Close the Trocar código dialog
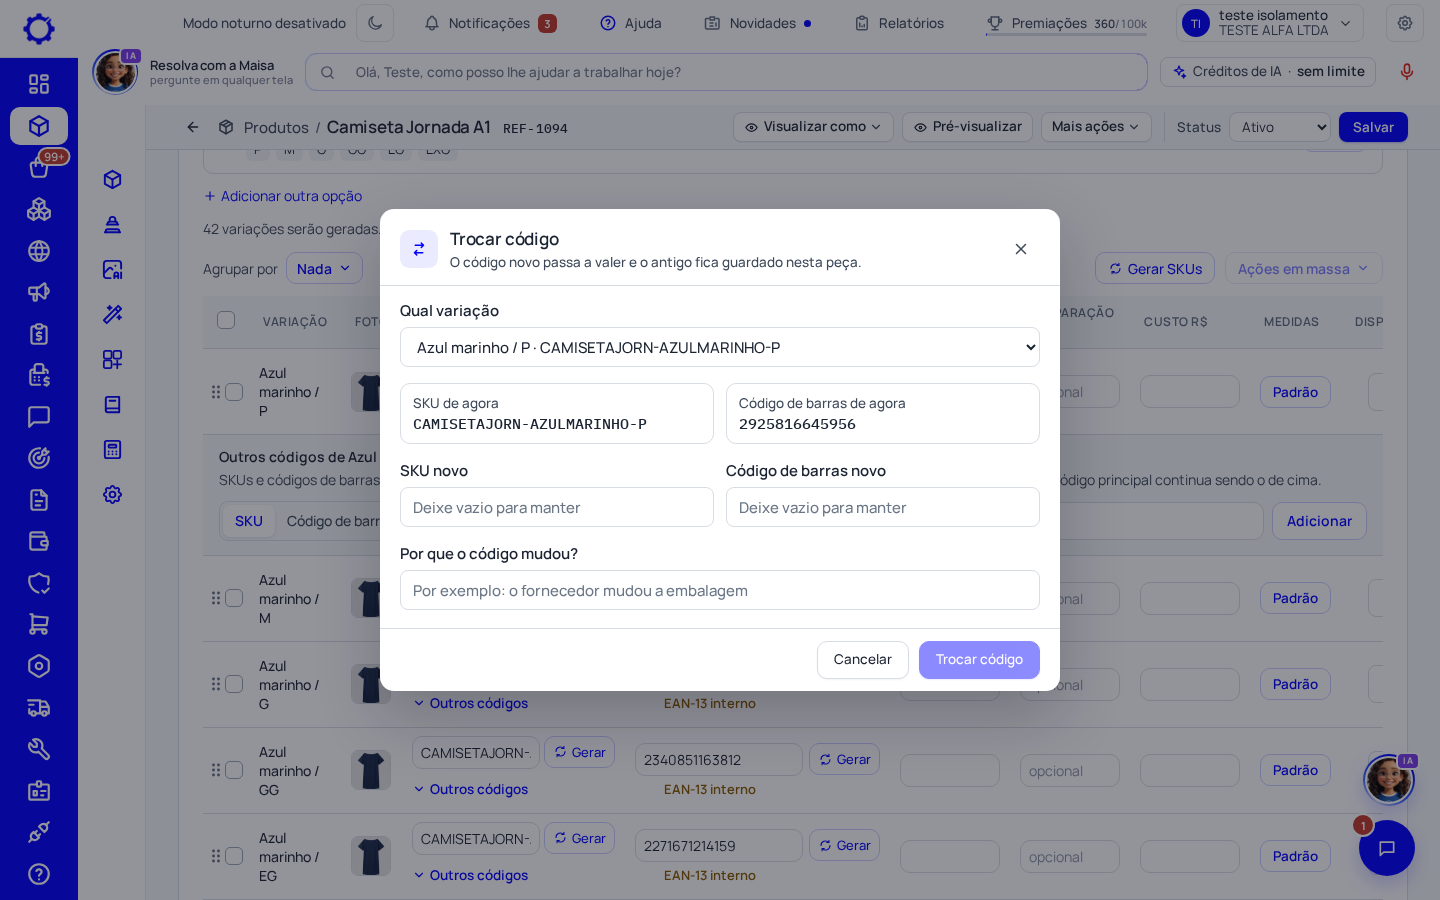 pyautogui.click(x=1021, y=249)
